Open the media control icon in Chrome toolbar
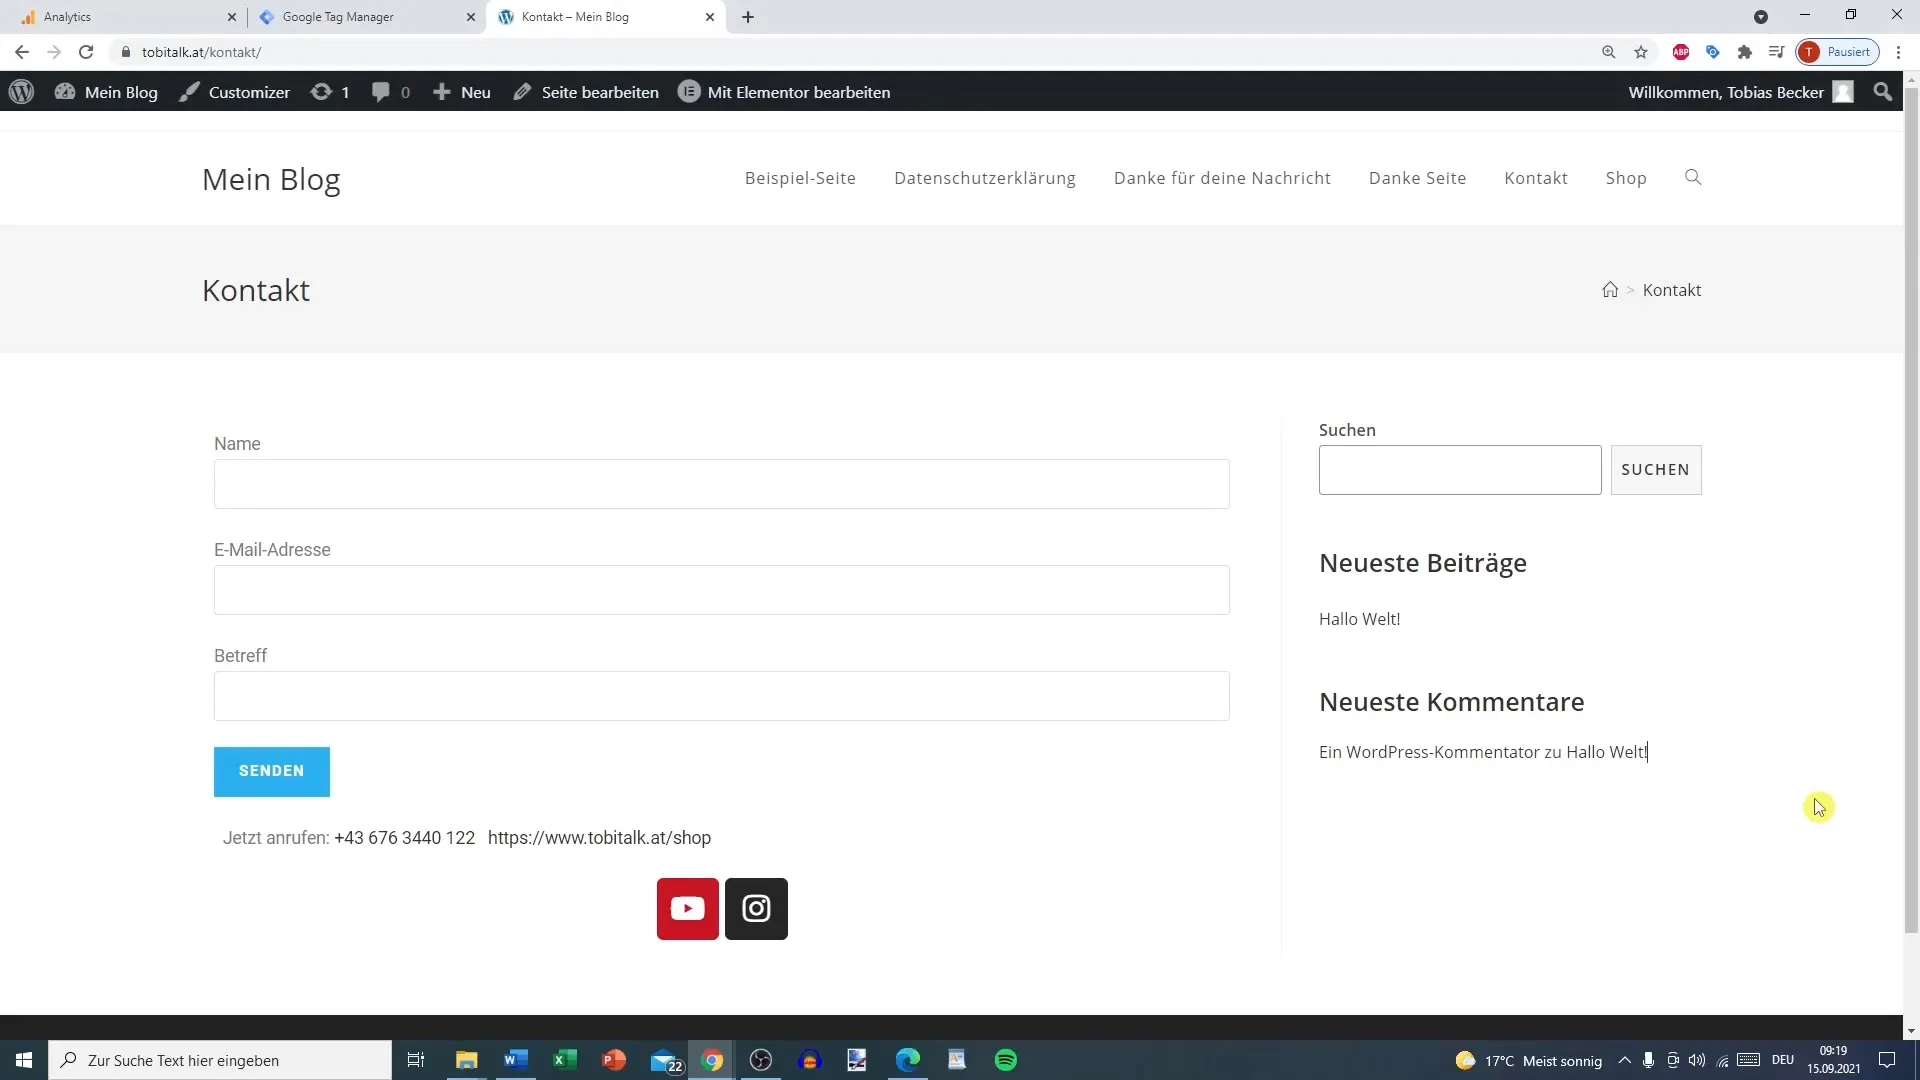The height and width of the screenshot is (1080, 1920). [1776, 52]
